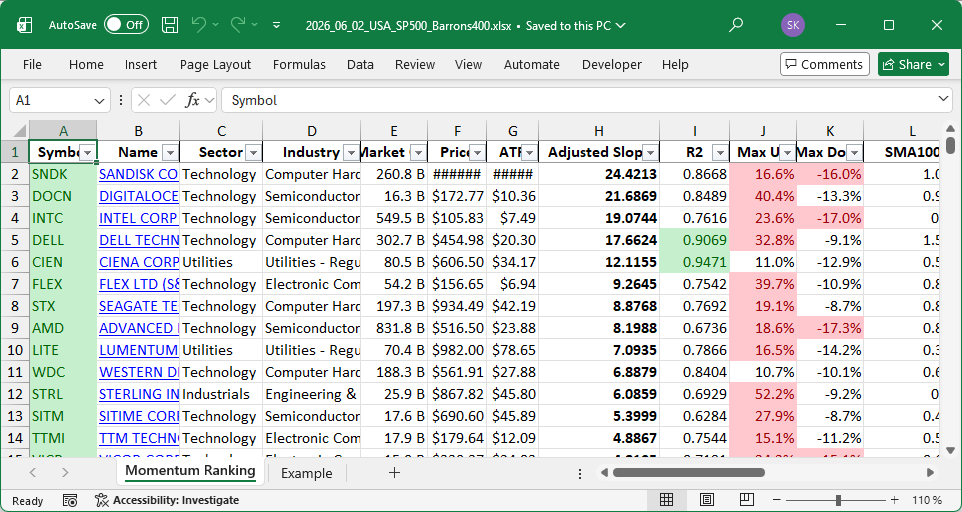
Task: Switch to Page Break Preview icon
Action: (x=746, y=500)
